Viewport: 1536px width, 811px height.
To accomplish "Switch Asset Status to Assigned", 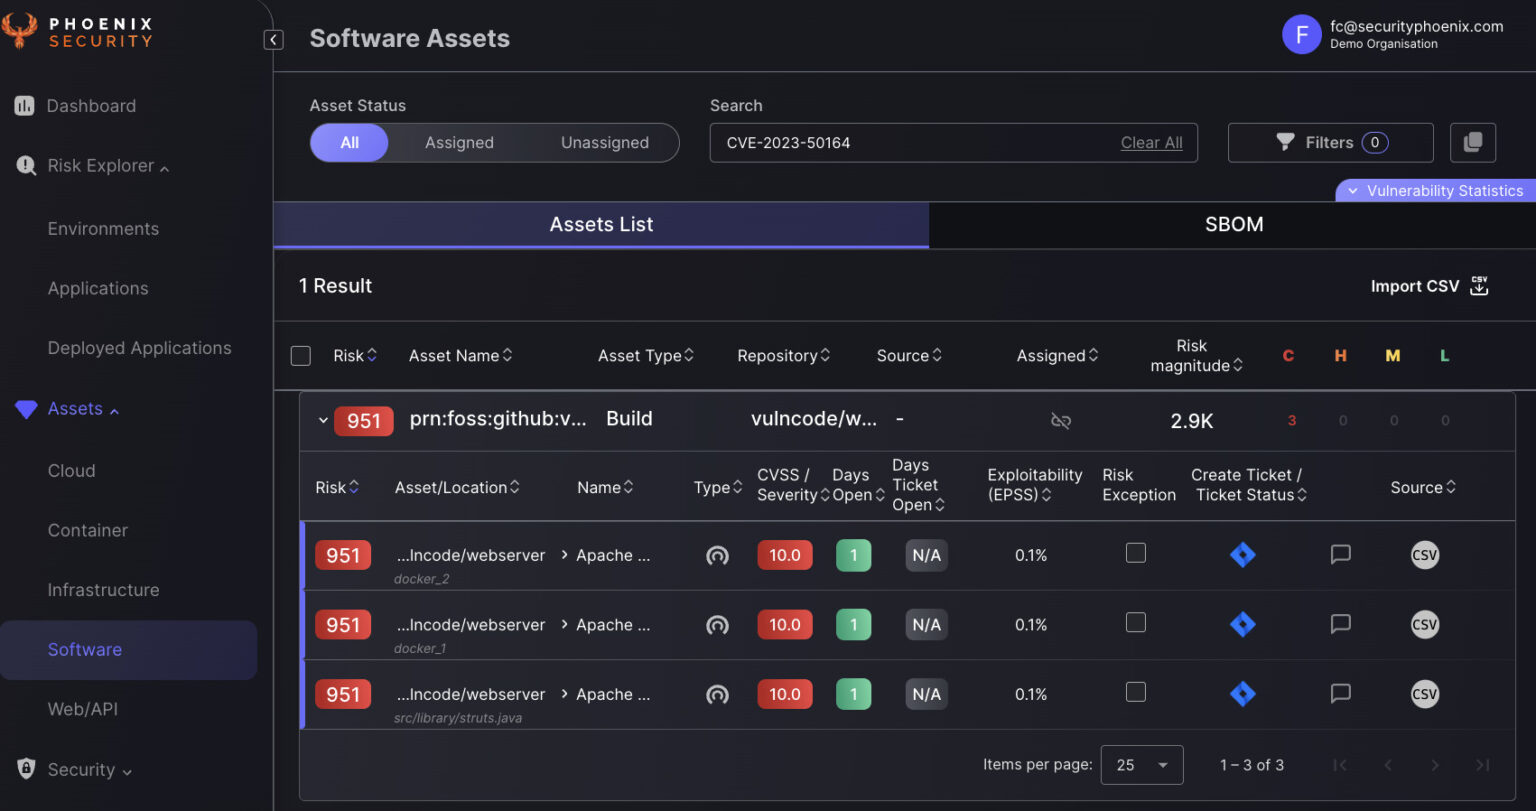I will pos(459,142).
